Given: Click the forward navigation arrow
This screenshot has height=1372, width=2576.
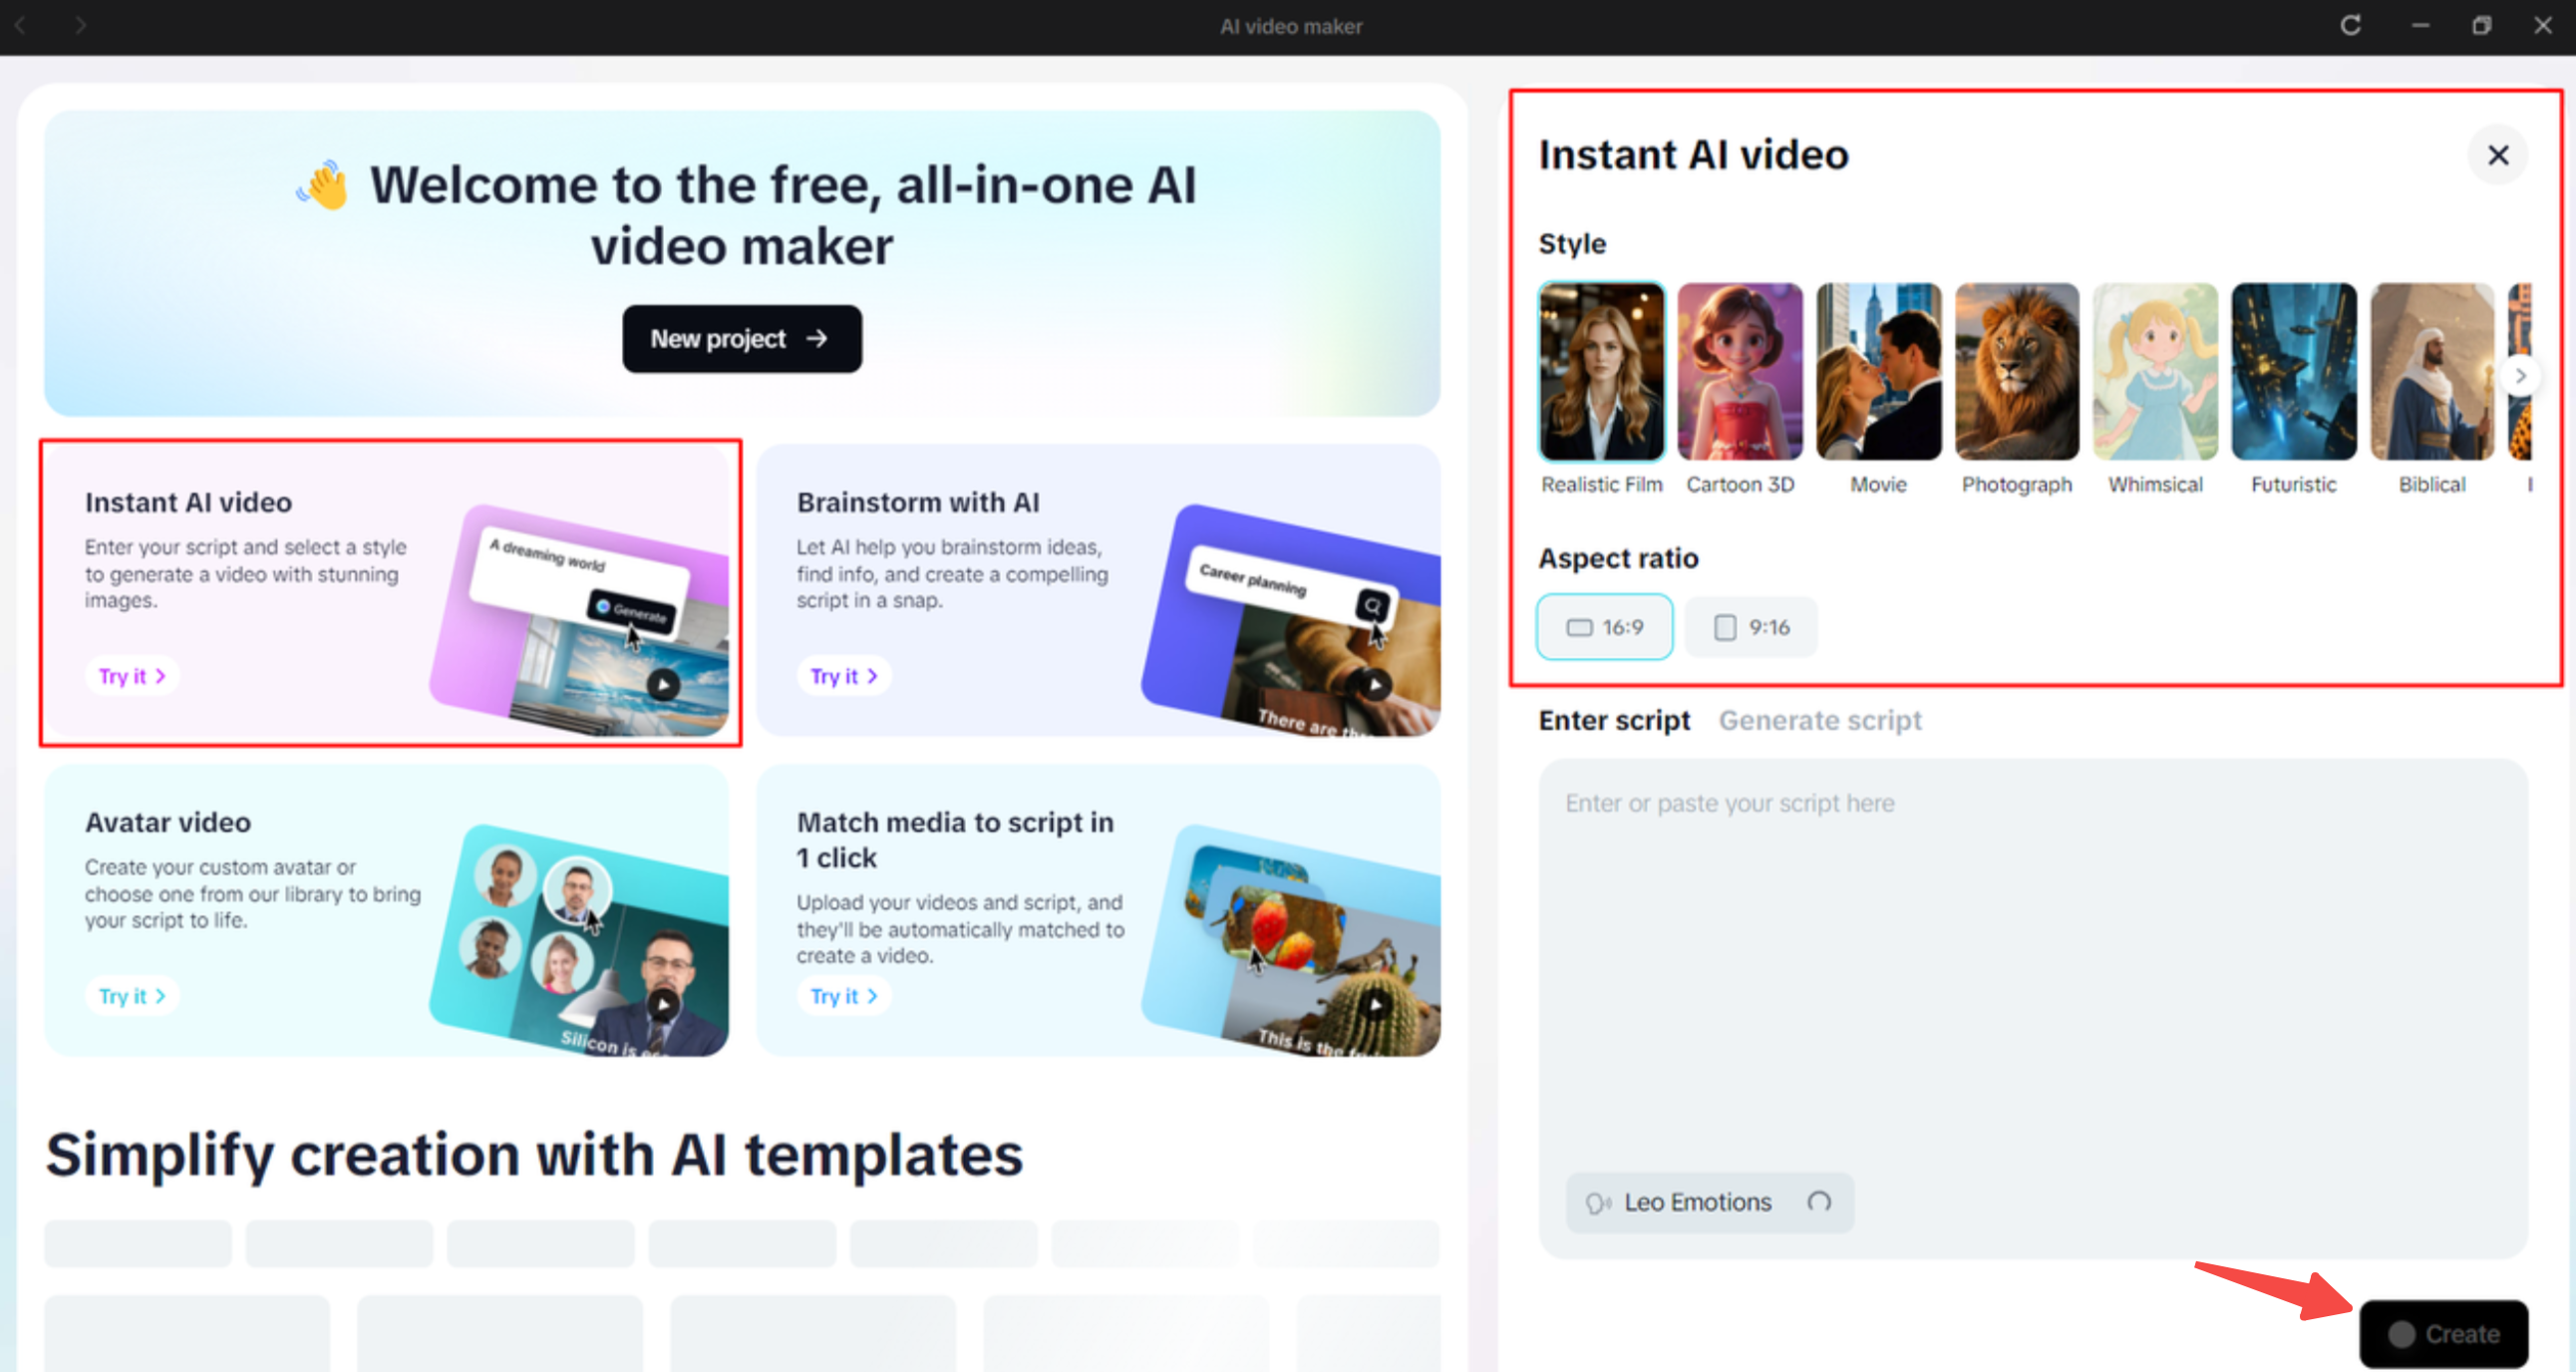Looking at the screenshot, I should 81,26.
